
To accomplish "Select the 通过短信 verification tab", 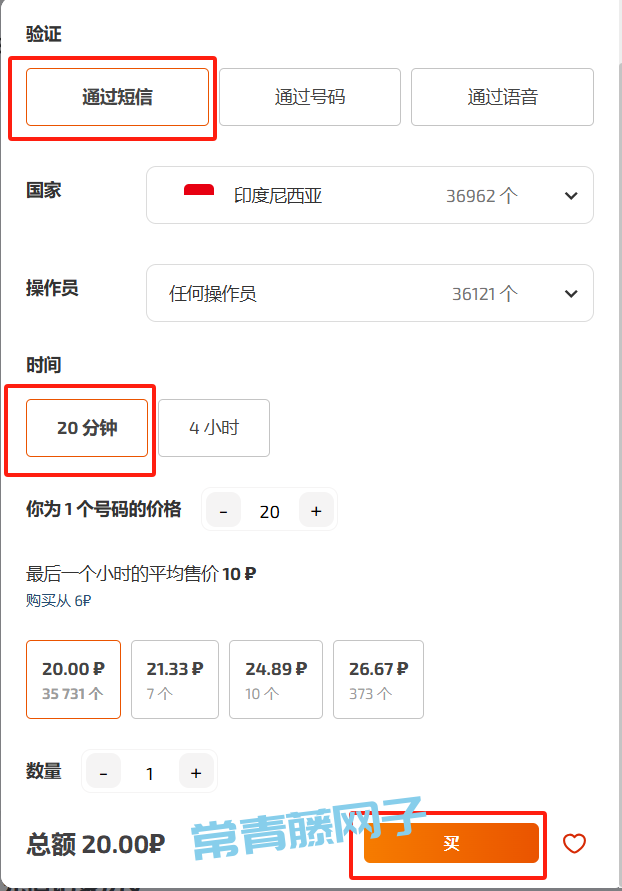I will pos(117,97).
